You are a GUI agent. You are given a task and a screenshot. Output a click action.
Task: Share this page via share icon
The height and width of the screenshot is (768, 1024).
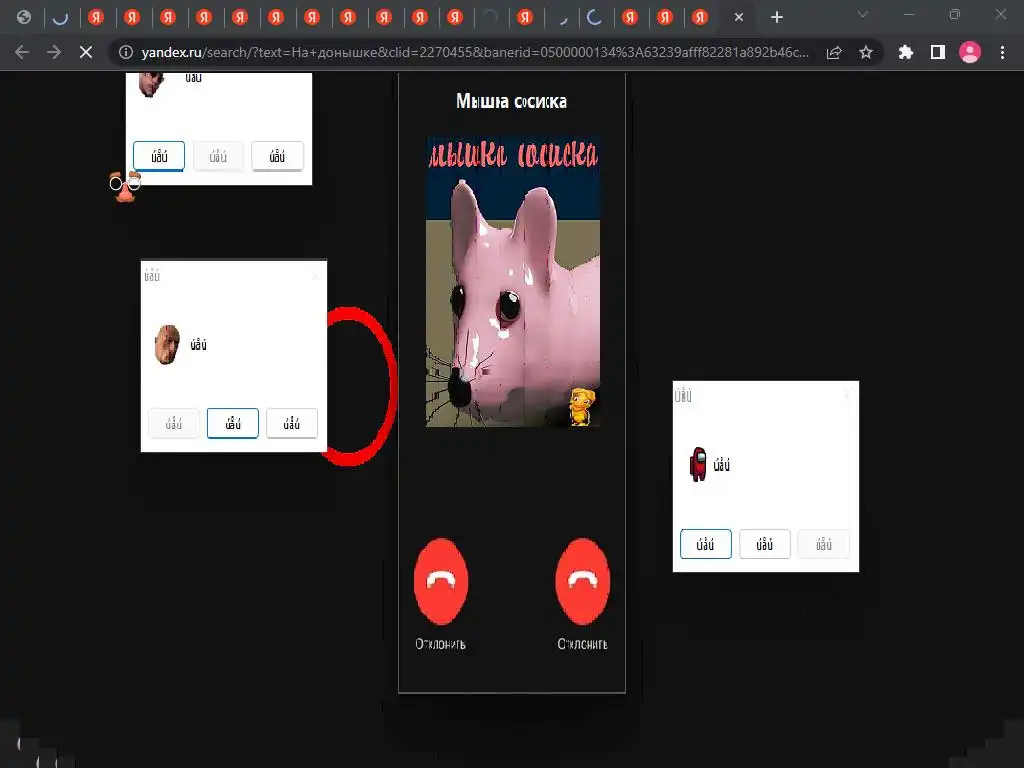[x=834, y=52]
